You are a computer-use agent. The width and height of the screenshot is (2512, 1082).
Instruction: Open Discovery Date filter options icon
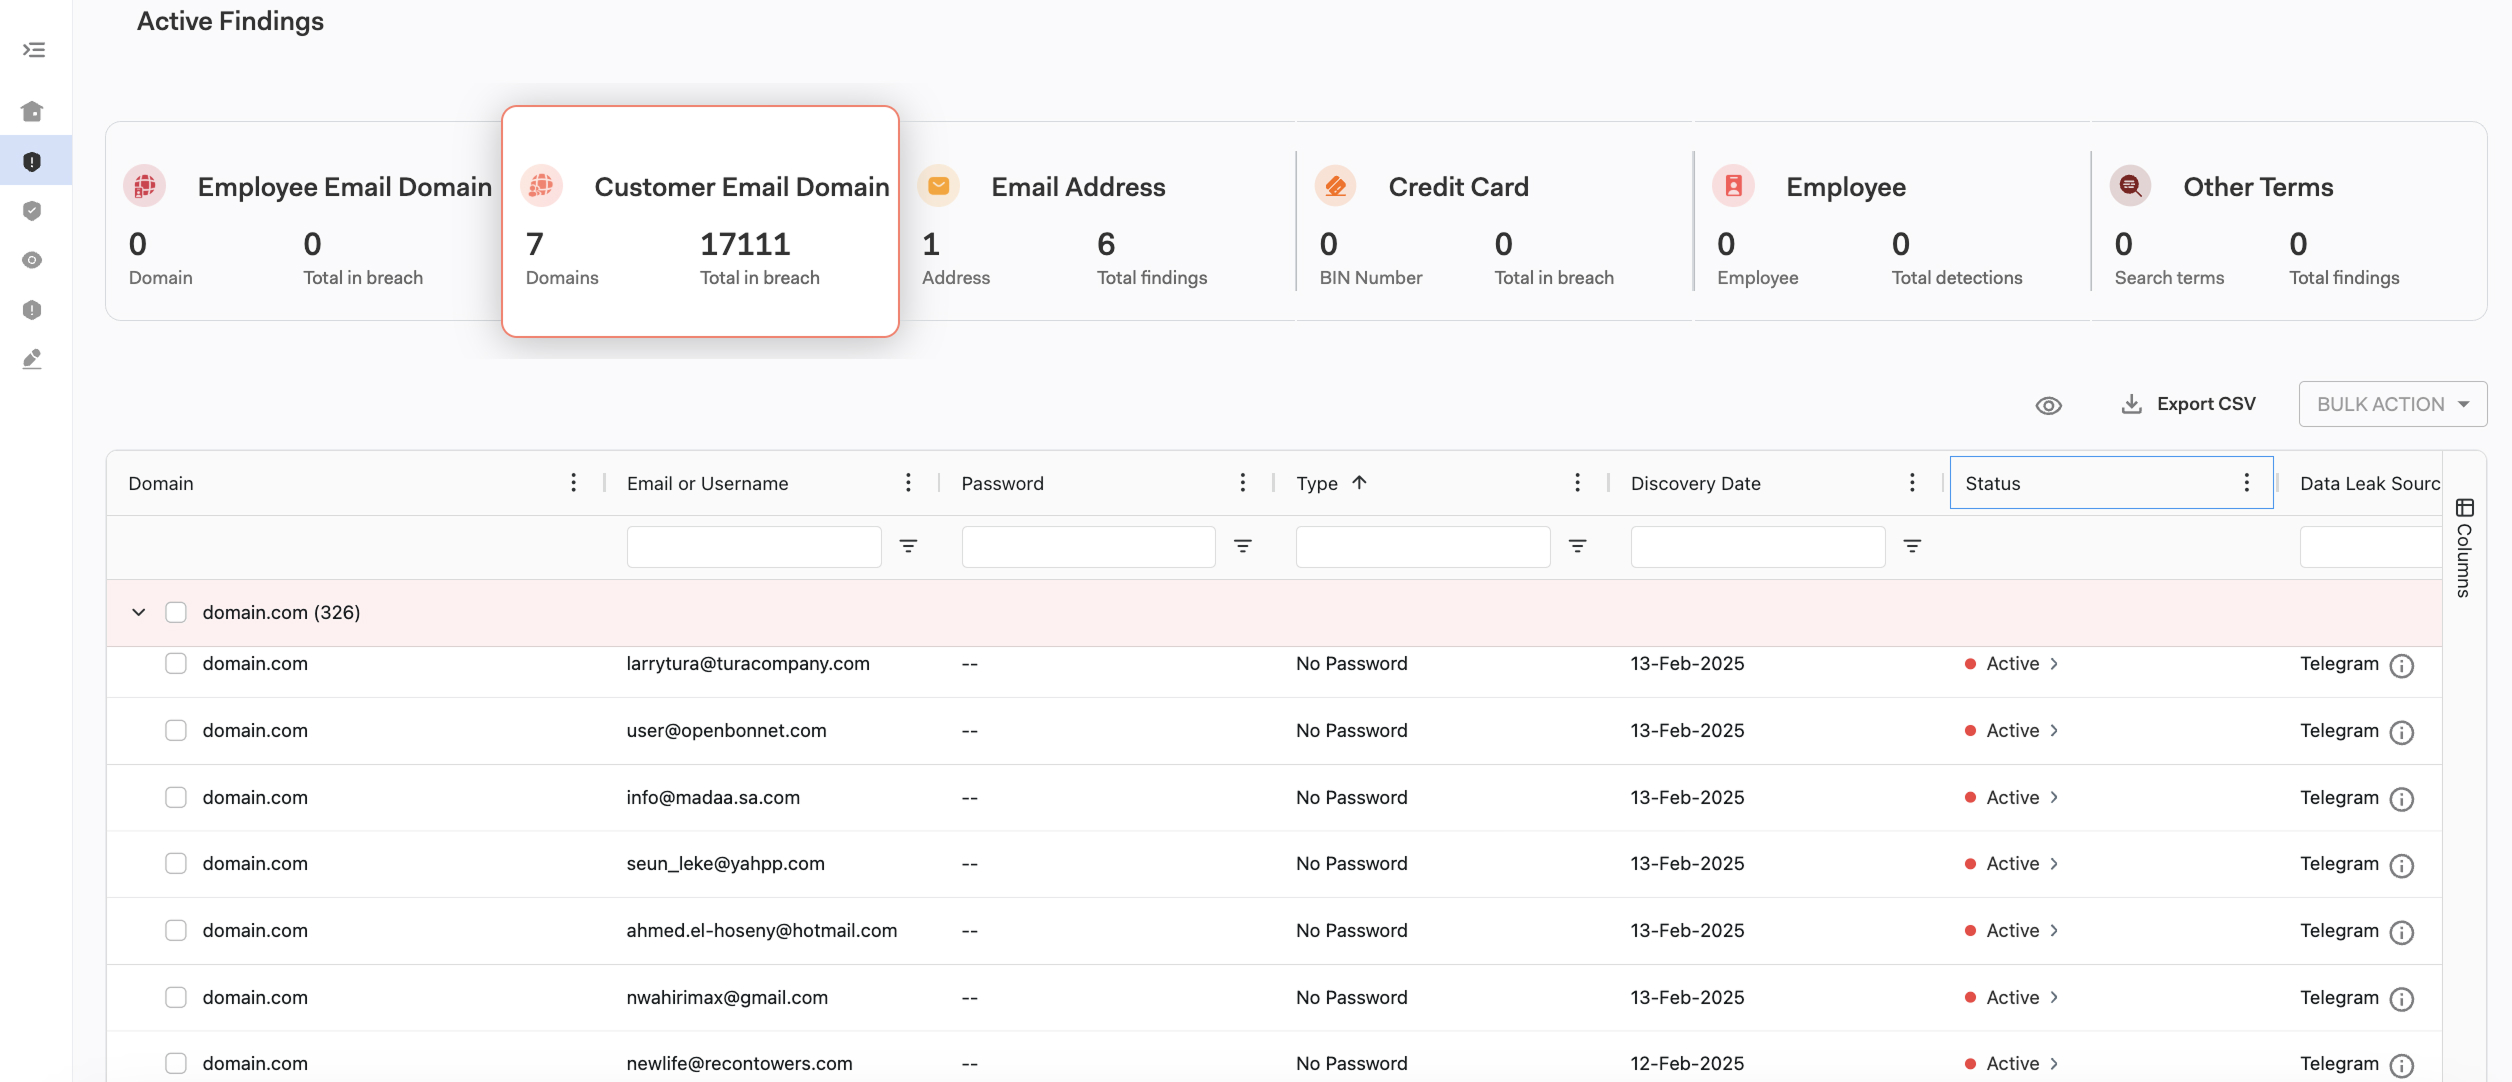[x=1911, y=546]
